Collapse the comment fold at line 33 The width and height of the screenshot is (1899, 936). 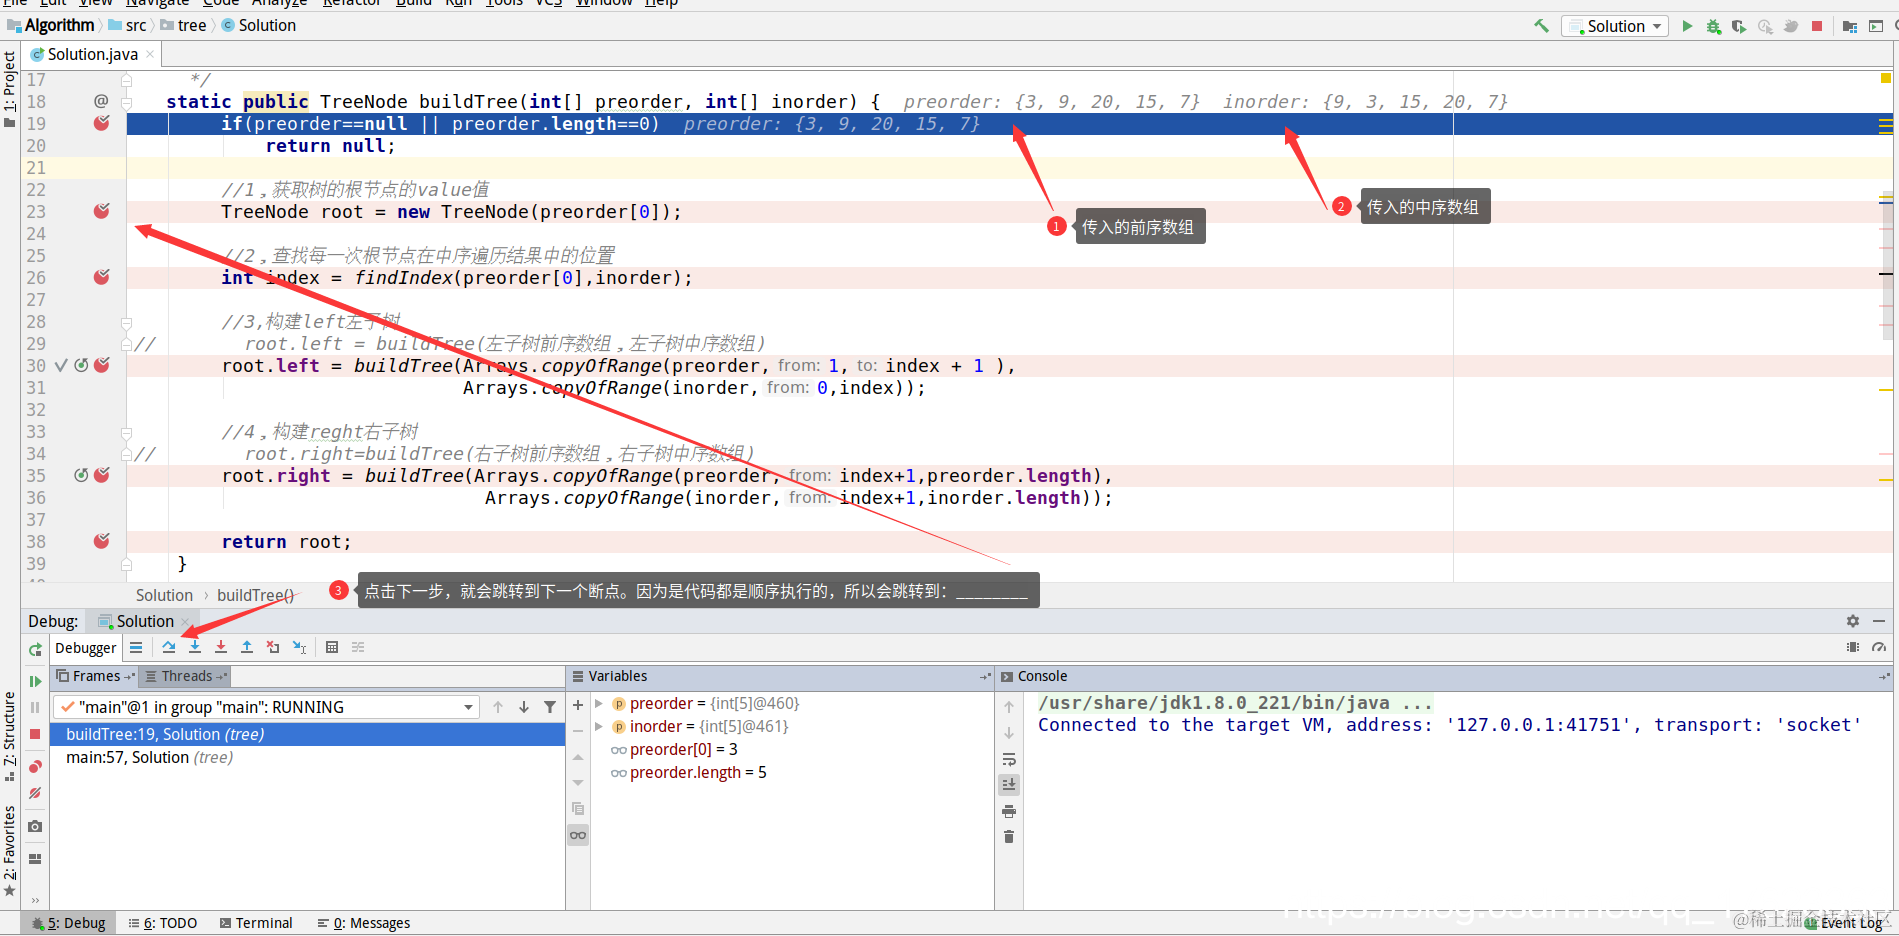[127, 432]
